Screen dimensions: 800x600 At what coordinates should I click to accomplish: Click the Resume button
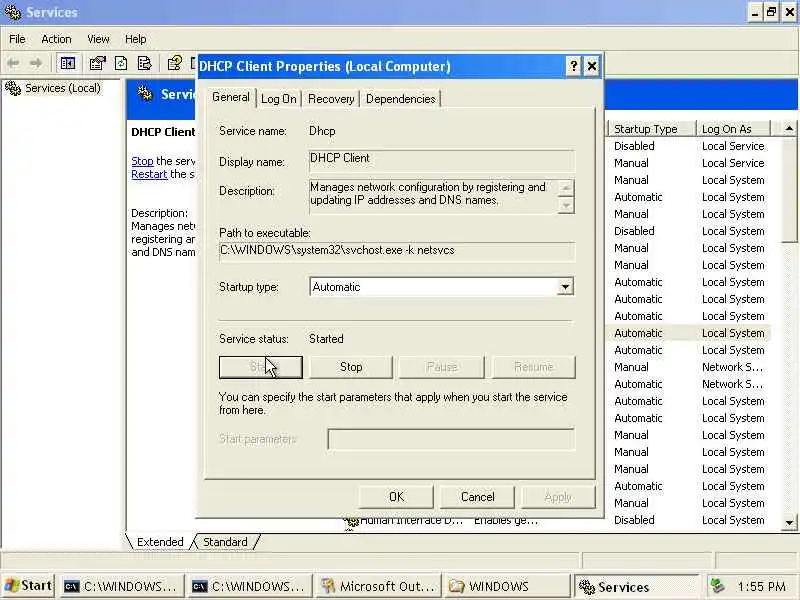pos(534,367)
